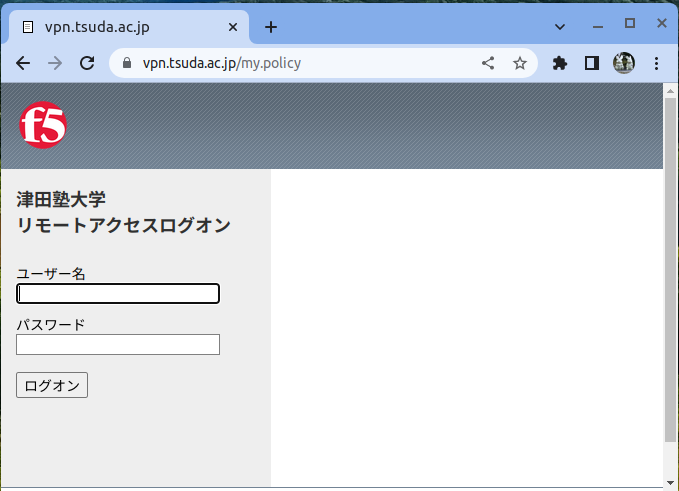Click the forward navigation arrow
679x491 pixels.
coord(55,63)
